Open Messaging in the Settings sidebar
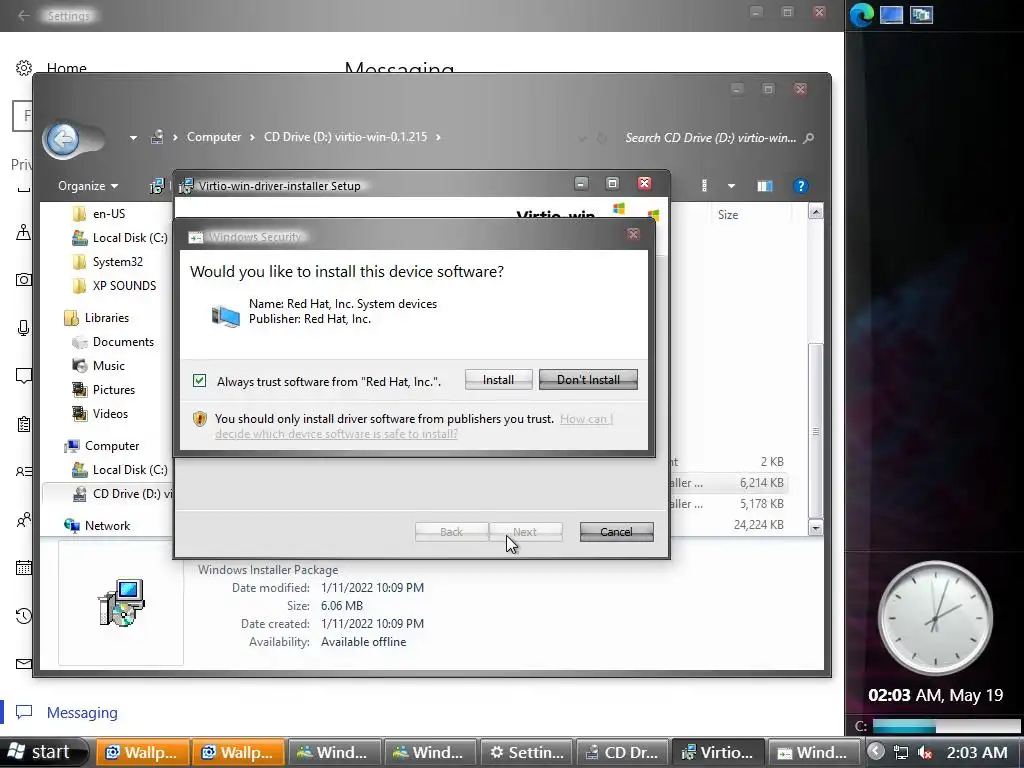 [82, 712]
